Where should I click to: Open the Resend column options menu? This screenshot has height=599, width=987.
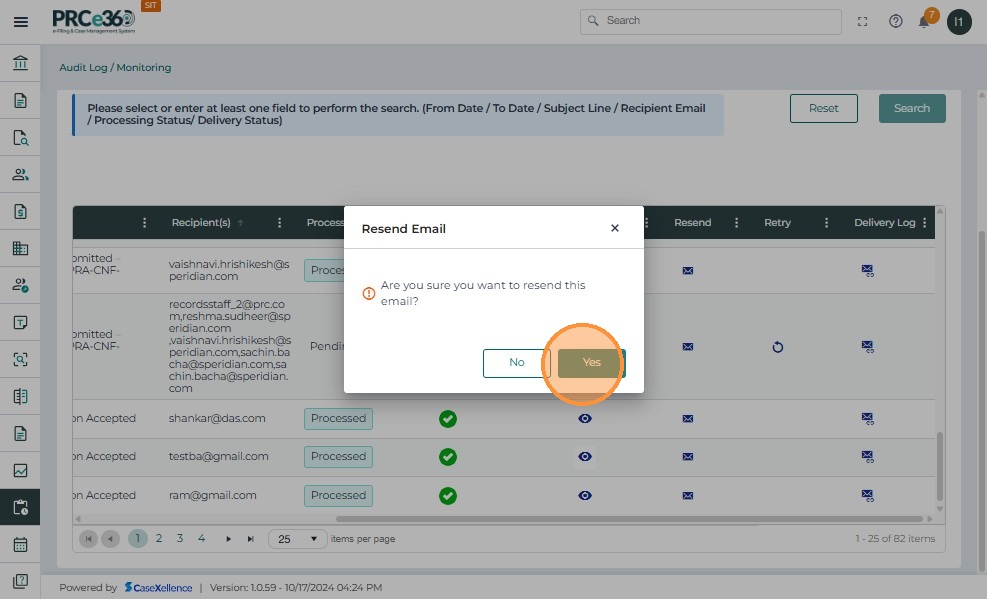[736, 223]
